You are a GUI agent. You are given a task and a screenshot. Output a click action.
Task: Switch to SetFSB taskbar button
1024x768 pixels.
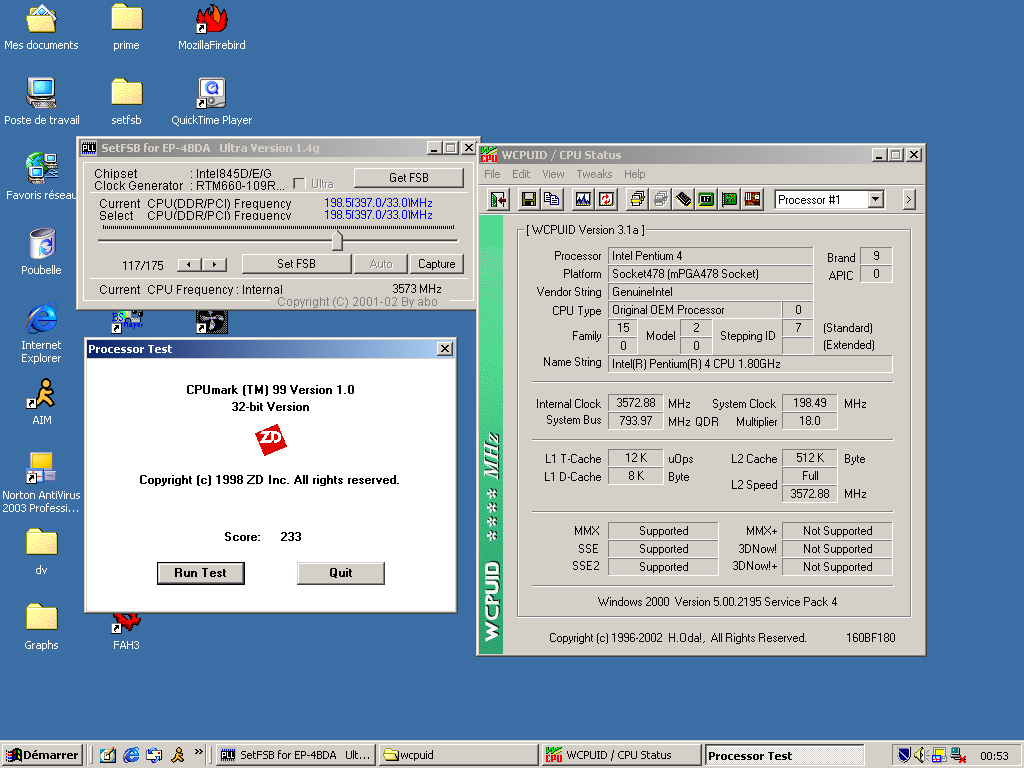point(296,755)
